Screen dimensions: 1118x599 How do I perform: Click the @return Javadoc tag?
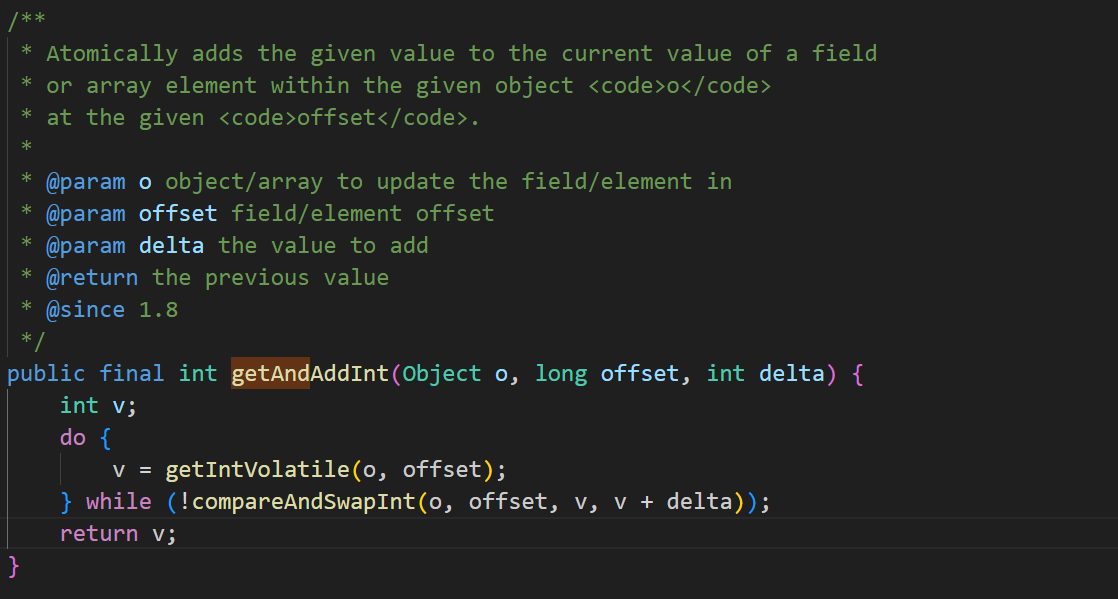point(92,277)
